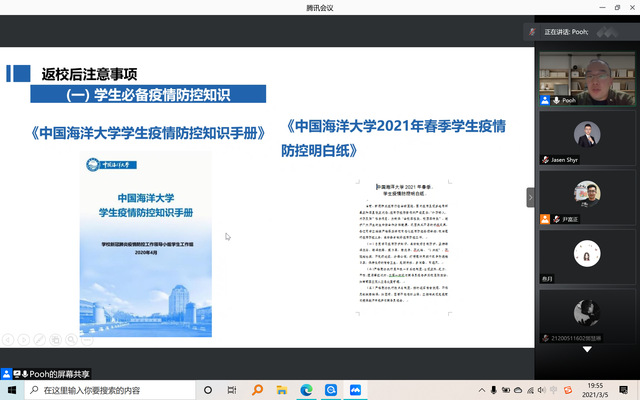Click the muted microphone icon beside the speaker name
640x400 pixels.
[x=531, y=32]
